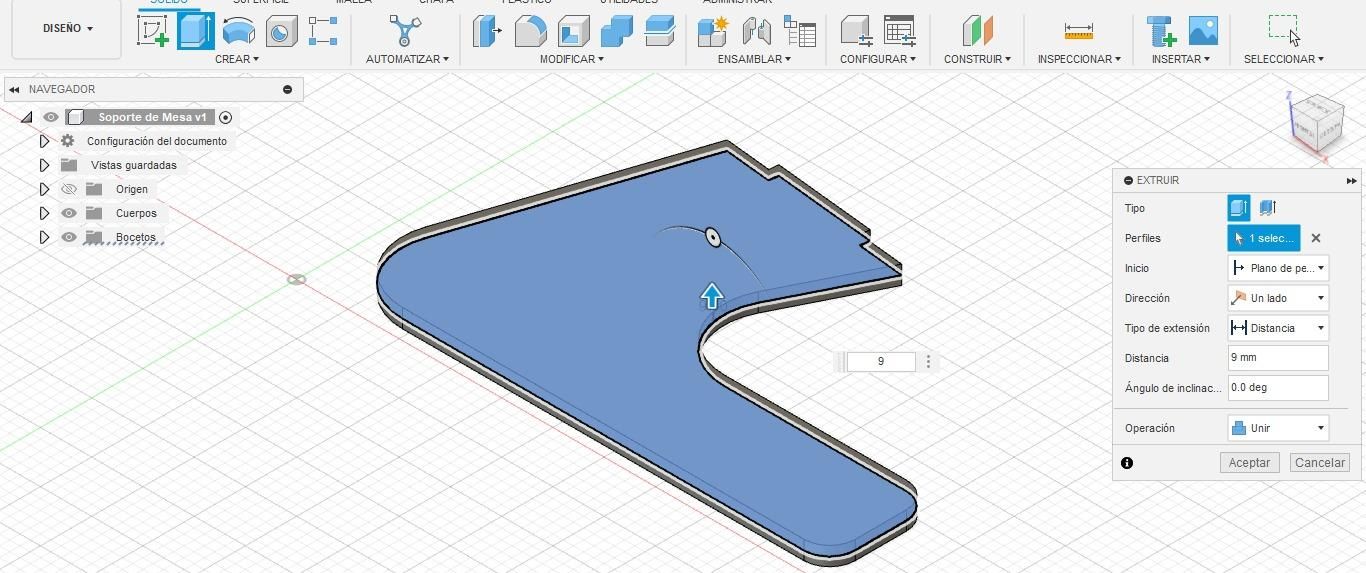The width and height of the screenshot is (1366, 573).
Task: Open the Bill of Materials table icon
Action: [799, 31]
